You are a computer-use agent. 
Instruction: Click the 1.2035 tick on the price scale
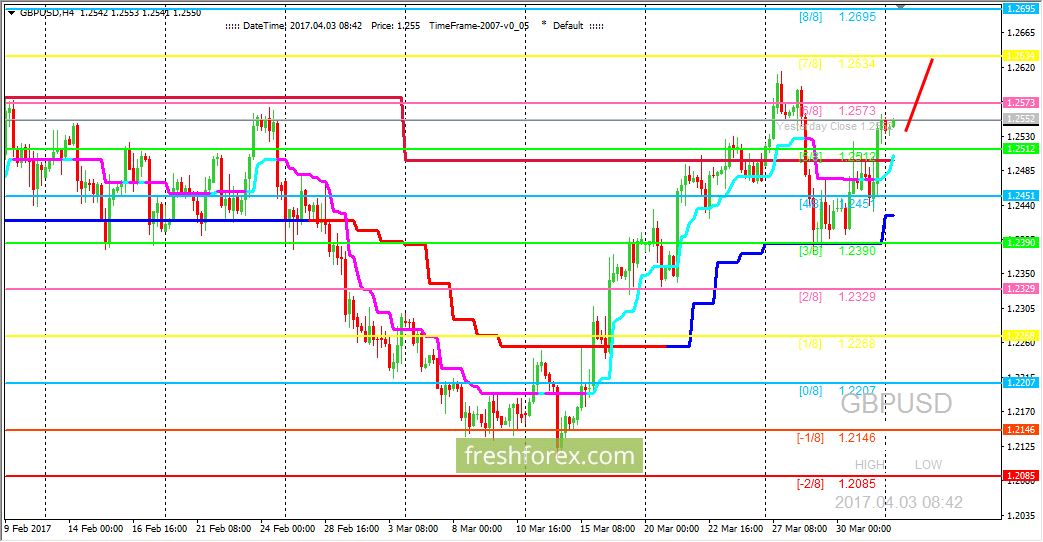1021,515
